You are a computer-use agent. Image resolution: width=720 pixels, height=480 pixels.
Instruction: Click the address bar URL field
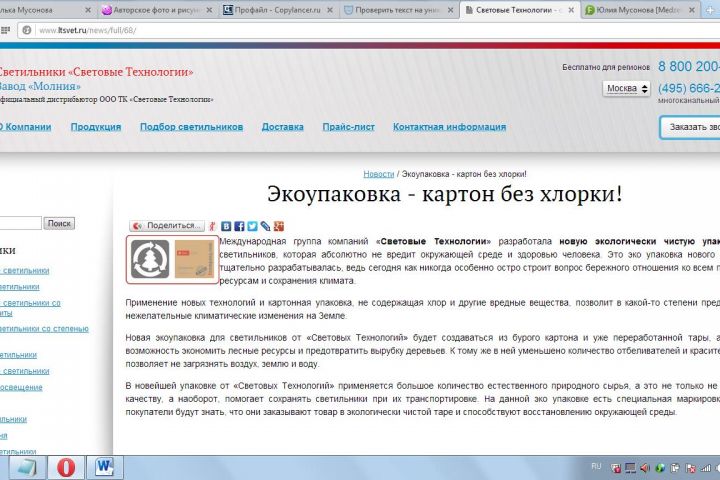point(367,30)
